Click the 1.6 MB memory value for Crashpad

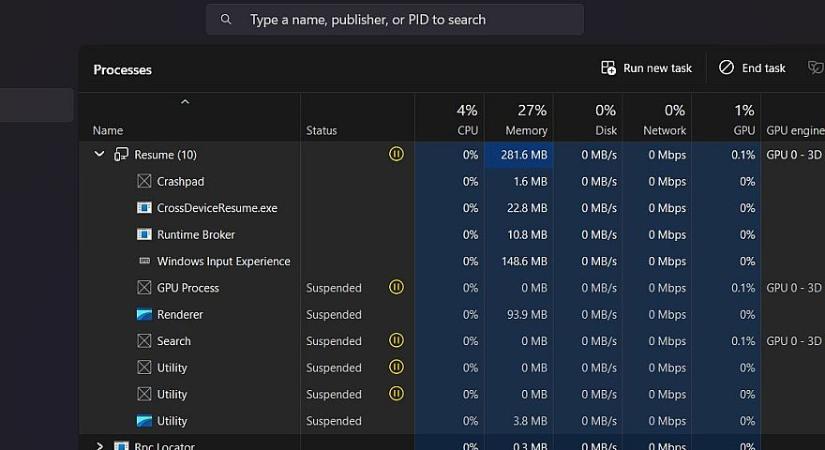point(530,181)
